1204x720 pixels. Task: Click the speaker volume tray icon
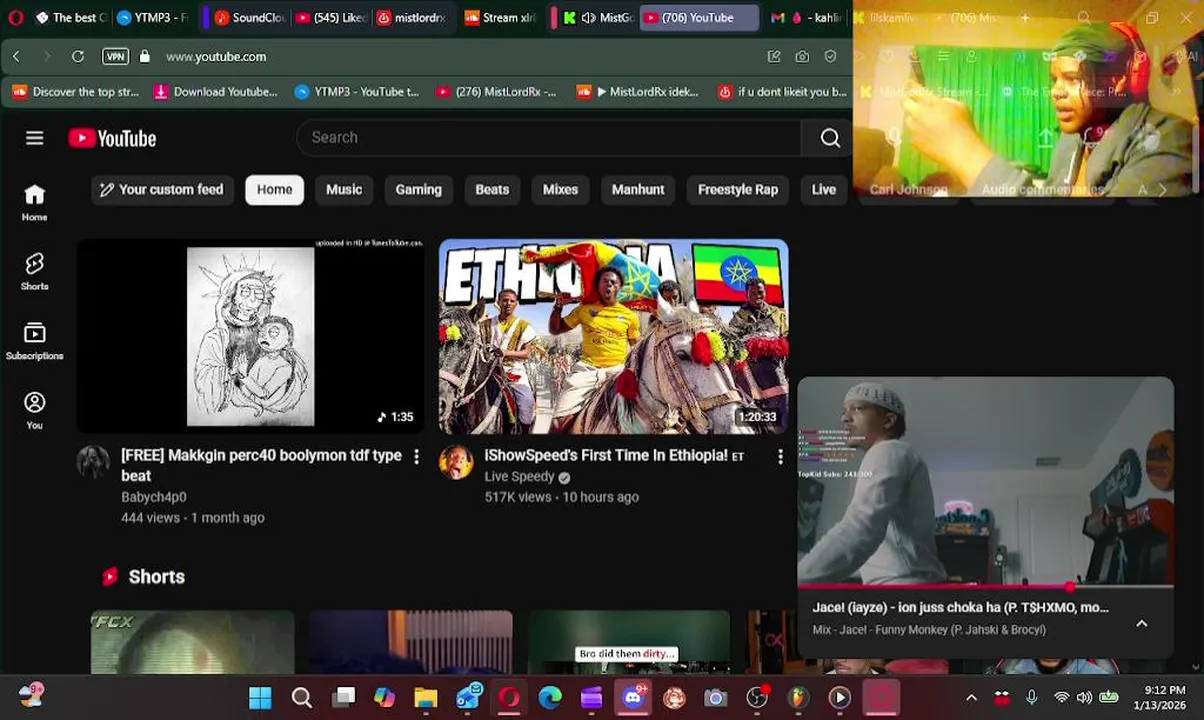point(1085,698)
